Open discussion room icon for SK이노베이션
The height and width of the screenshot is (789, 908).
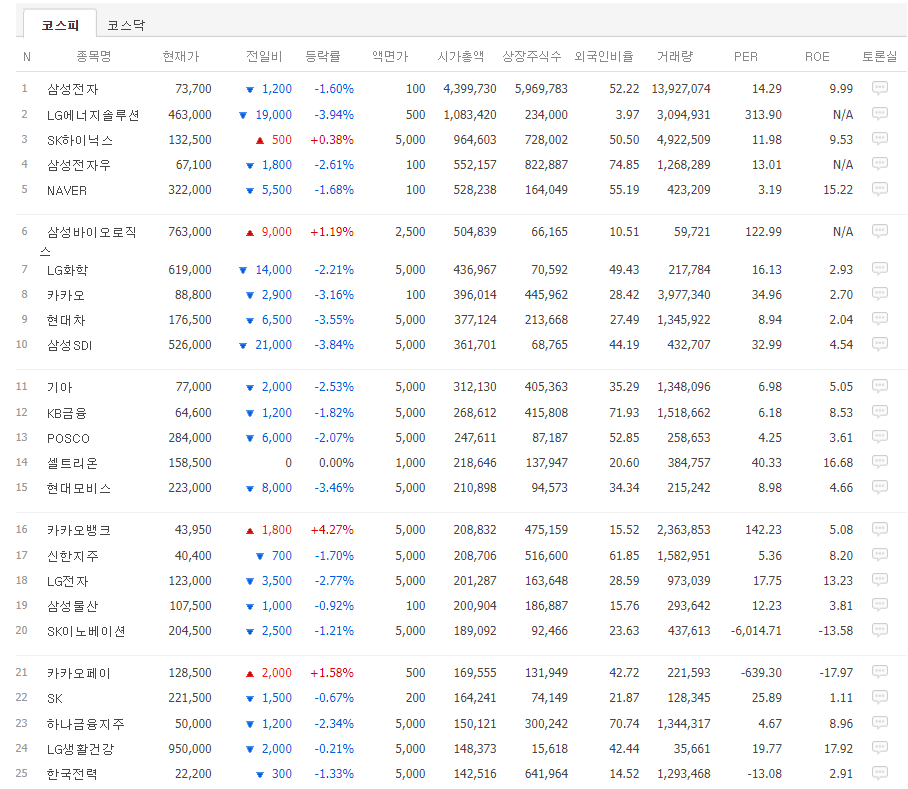point(880,630)
